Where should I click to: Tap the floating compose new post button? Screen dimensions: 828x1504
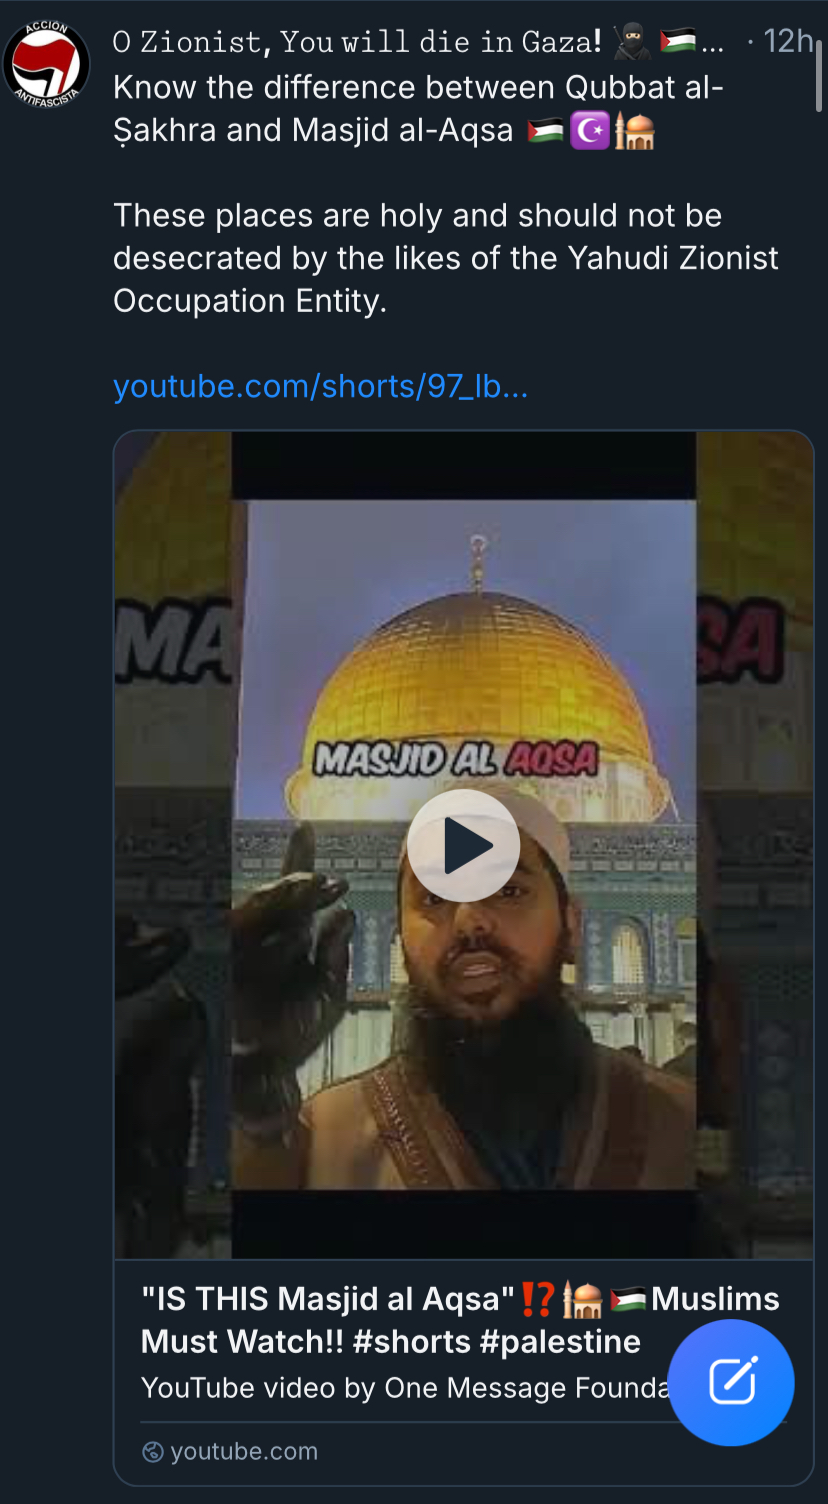point(731,1382)
